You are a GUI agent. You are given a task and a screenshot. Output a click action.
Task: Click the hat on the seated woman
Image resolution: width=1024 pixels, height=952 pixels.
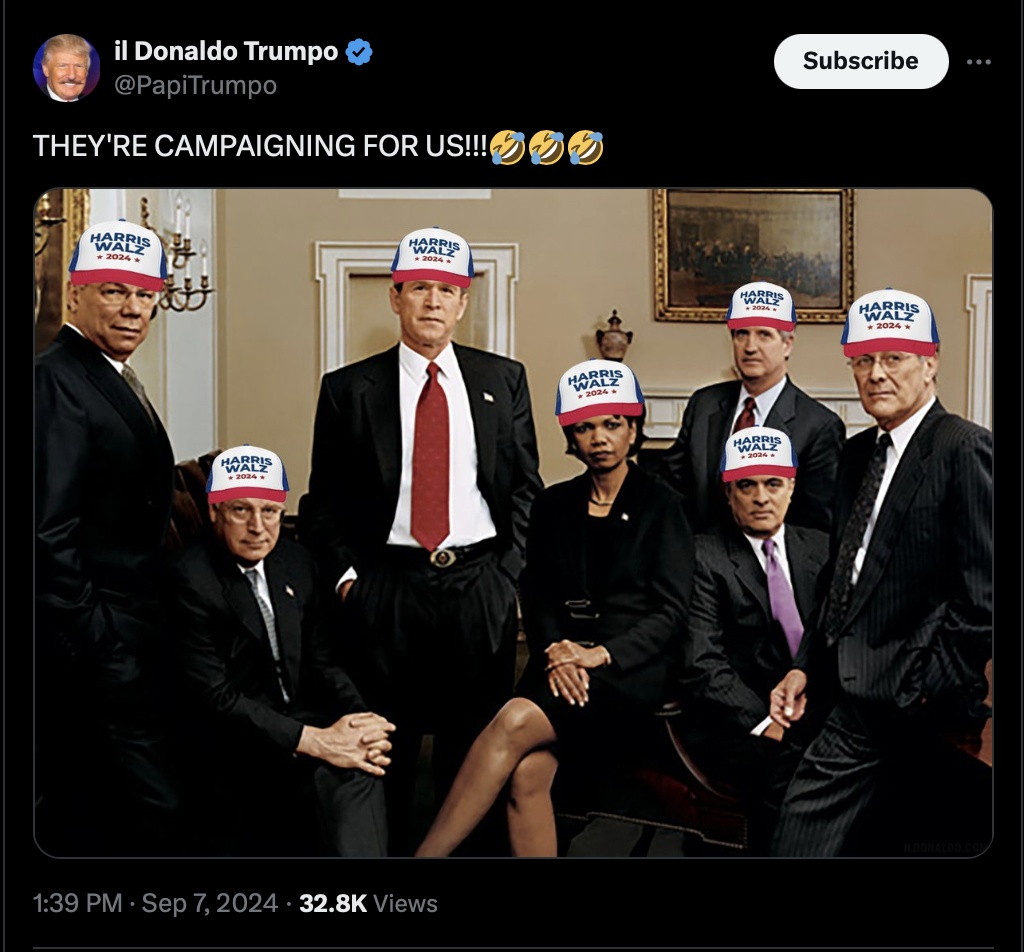(x=598, y=392)
